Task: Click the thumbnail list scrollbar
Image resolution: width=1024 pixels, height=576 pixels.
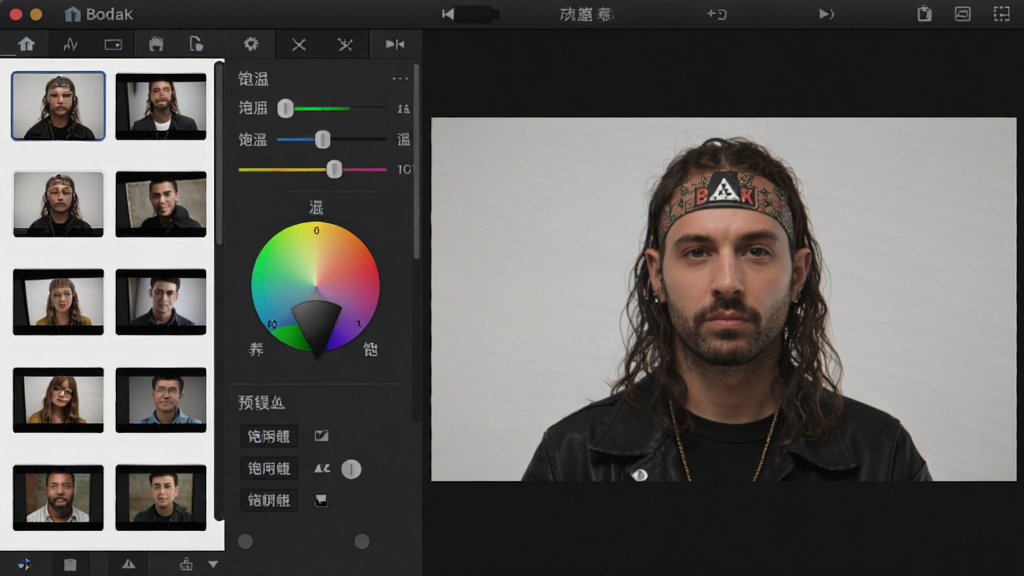Action: [219, 153]
